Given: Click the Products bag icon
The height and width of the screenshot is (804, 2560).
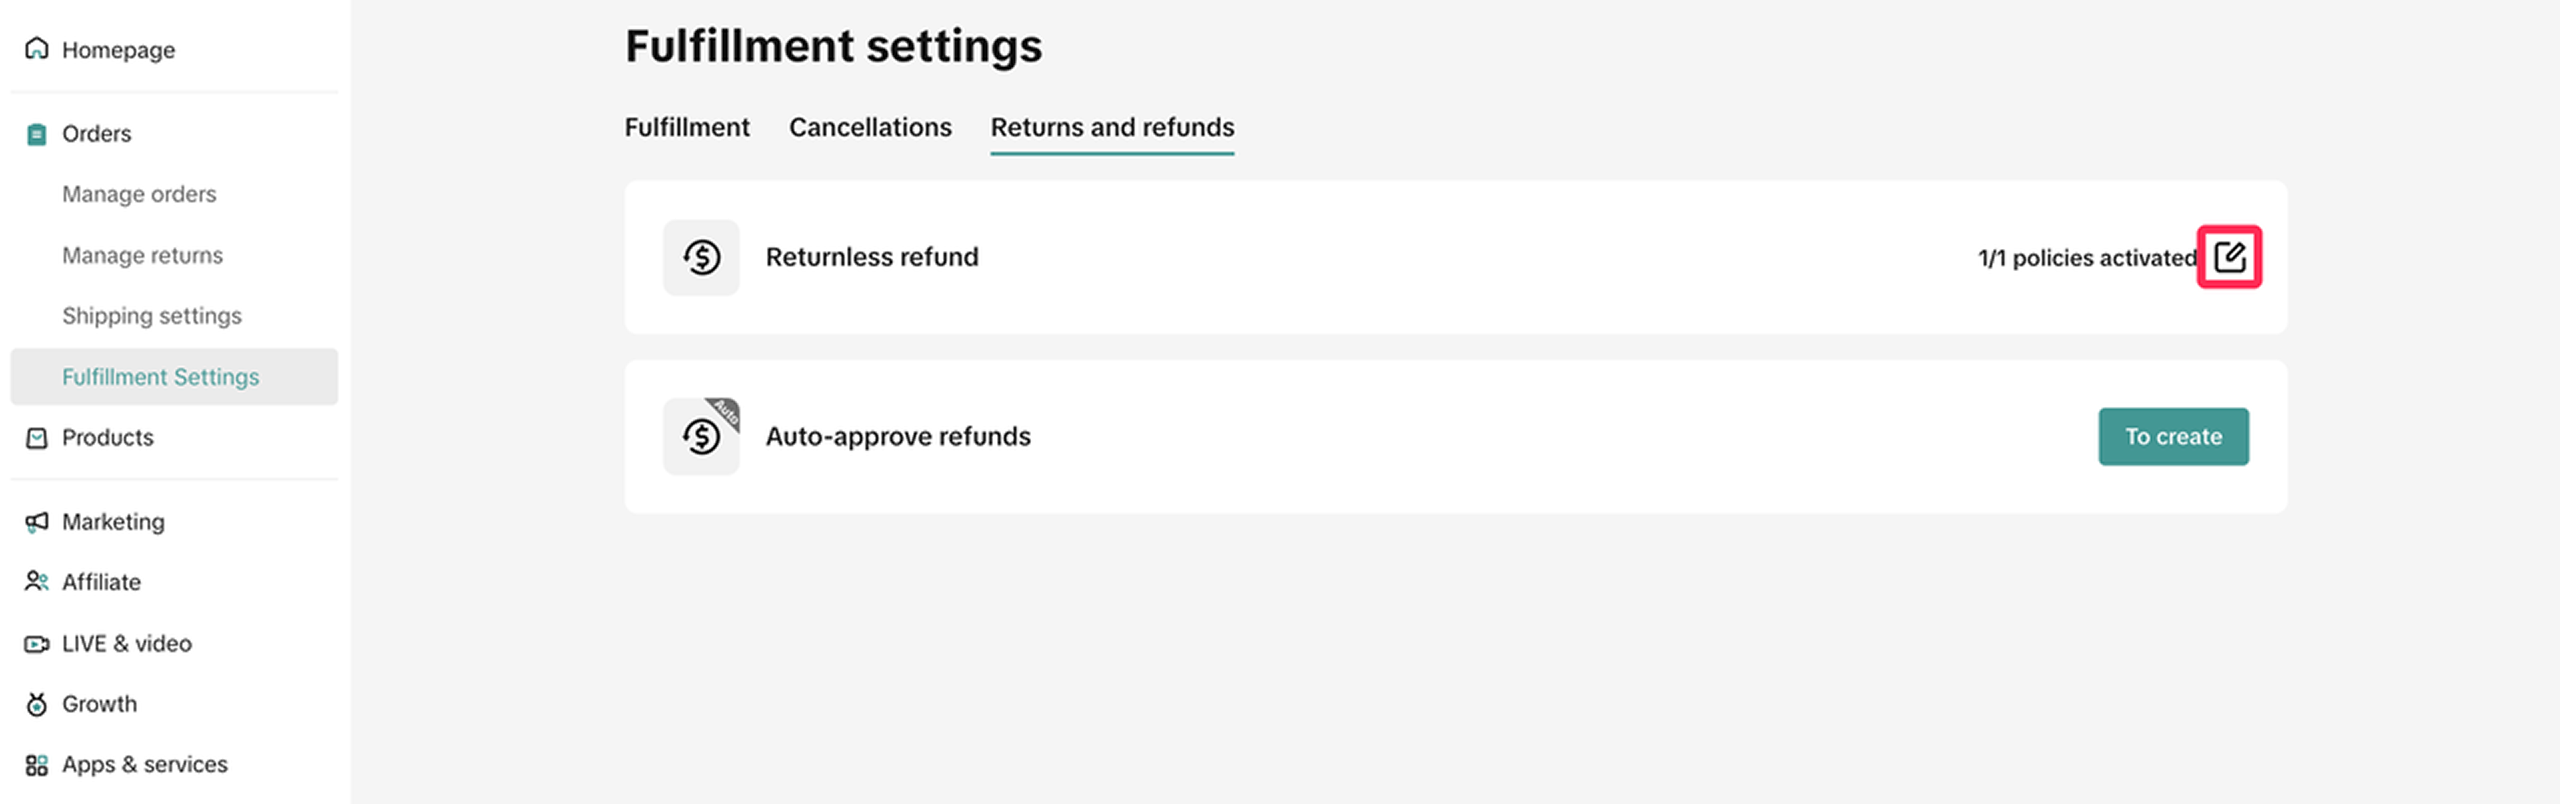Looking at the screenshot, I should point(37,438).
